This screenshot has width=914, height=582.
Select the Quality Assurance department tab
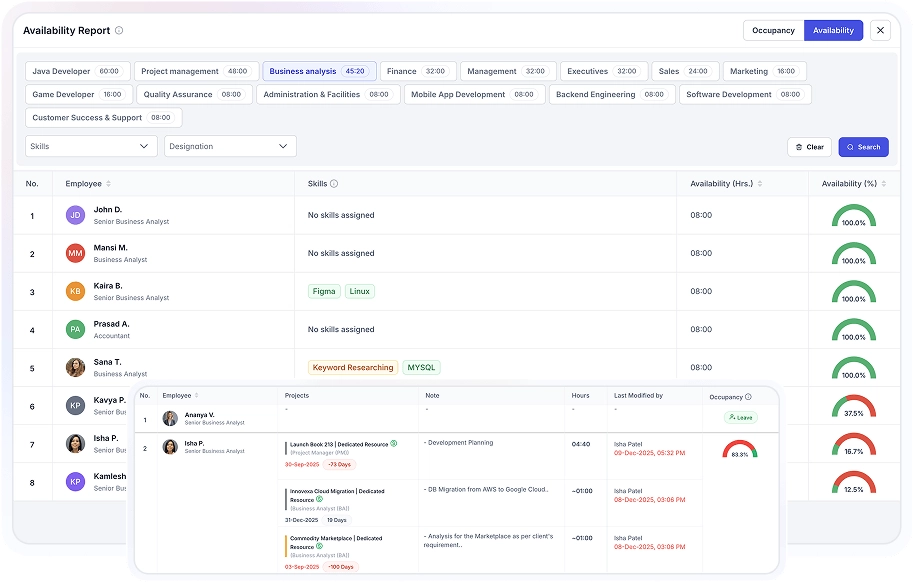(x=194, y=95)
